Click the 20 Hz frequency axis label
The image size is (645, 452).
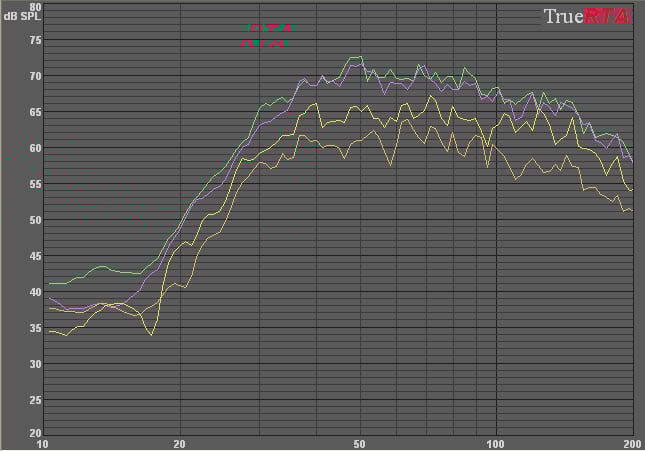[x=179, y=443]
